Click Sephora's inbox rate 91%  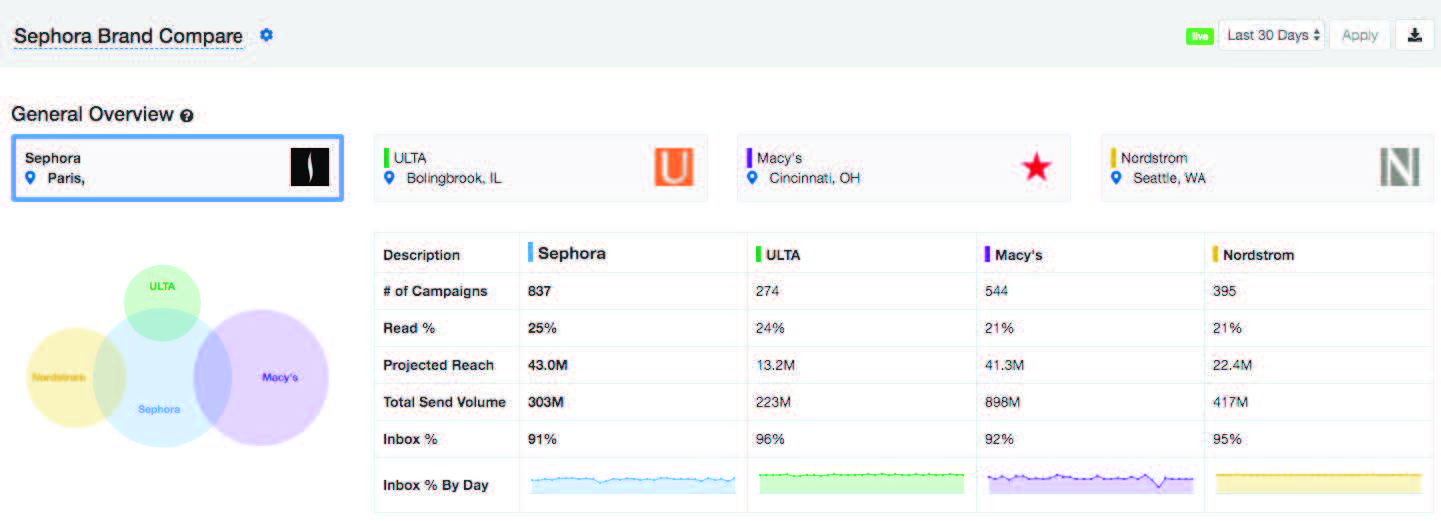click(542, 439)
